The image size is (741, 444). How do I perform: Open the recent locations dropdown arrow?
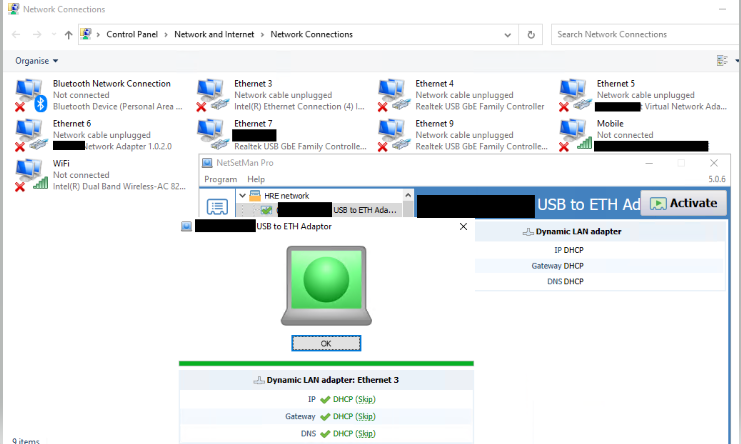click(x=53, y=34)
